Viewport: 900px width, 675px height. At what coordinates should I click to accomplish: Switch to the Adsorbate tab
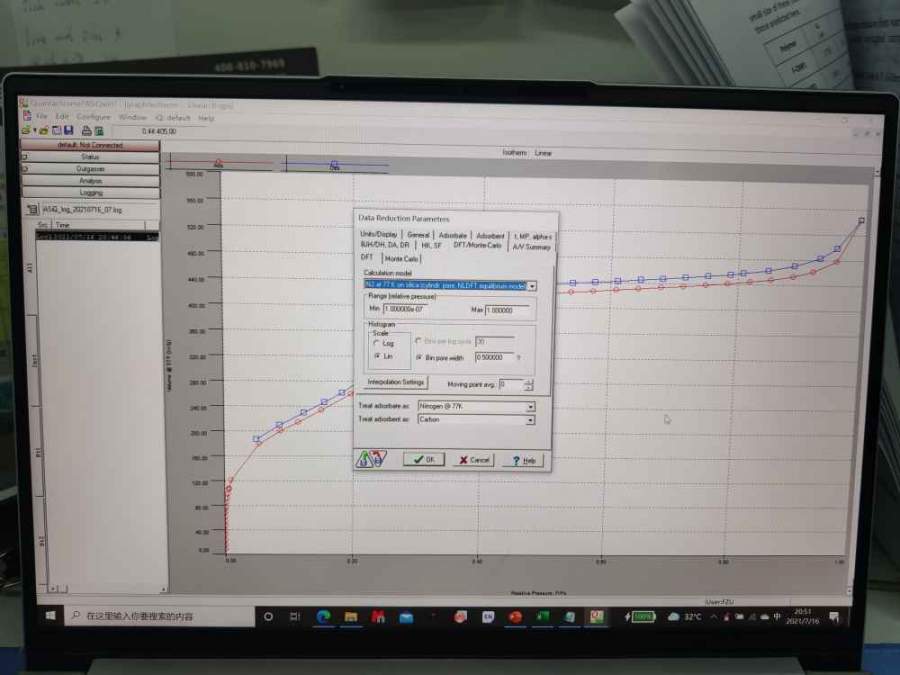click(x=452, y=235)
